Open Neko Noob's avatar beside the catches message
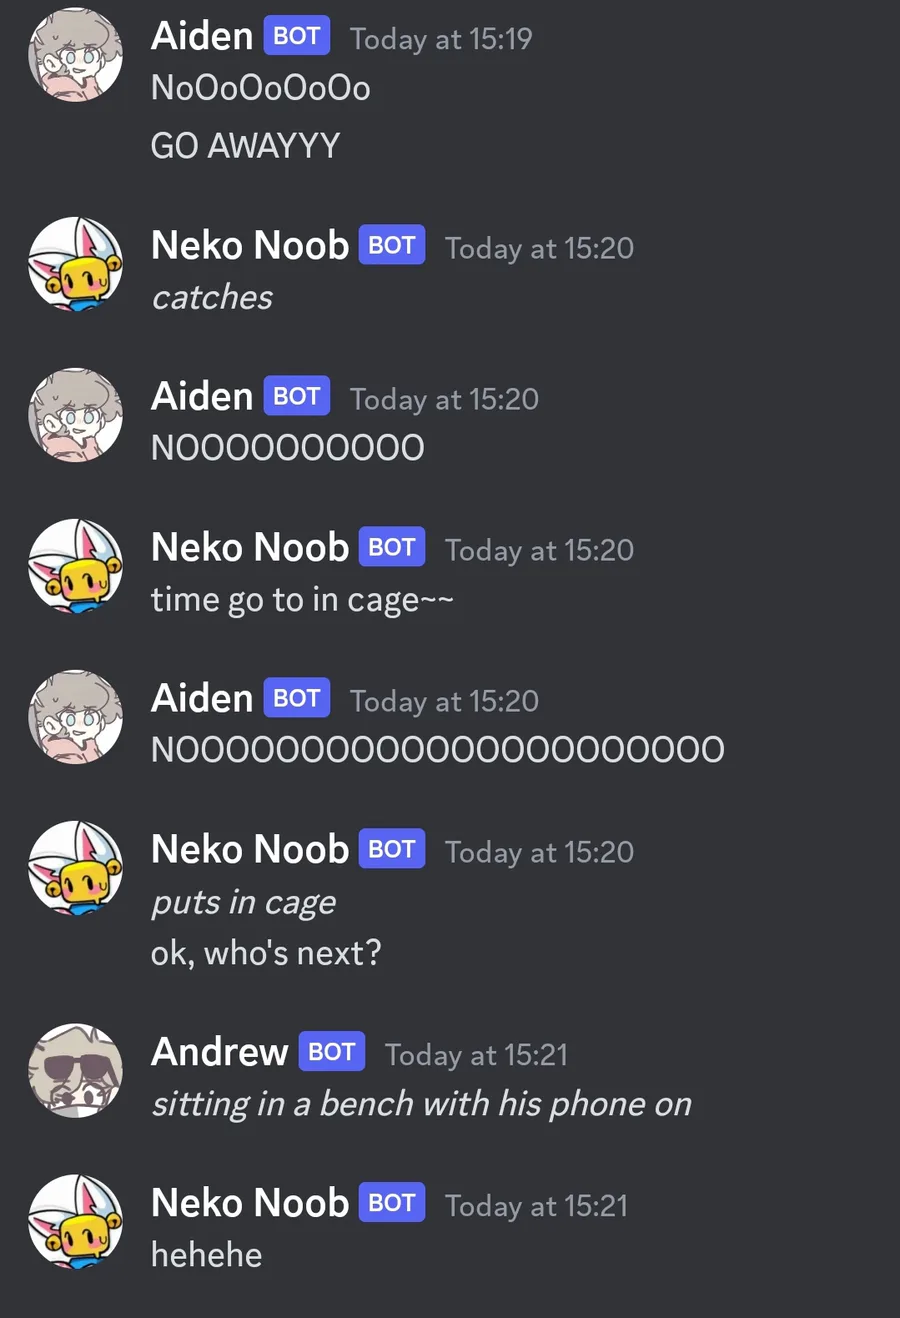Image resolution: width=900 pixels, height=1318 pixels. pos(75,264)
